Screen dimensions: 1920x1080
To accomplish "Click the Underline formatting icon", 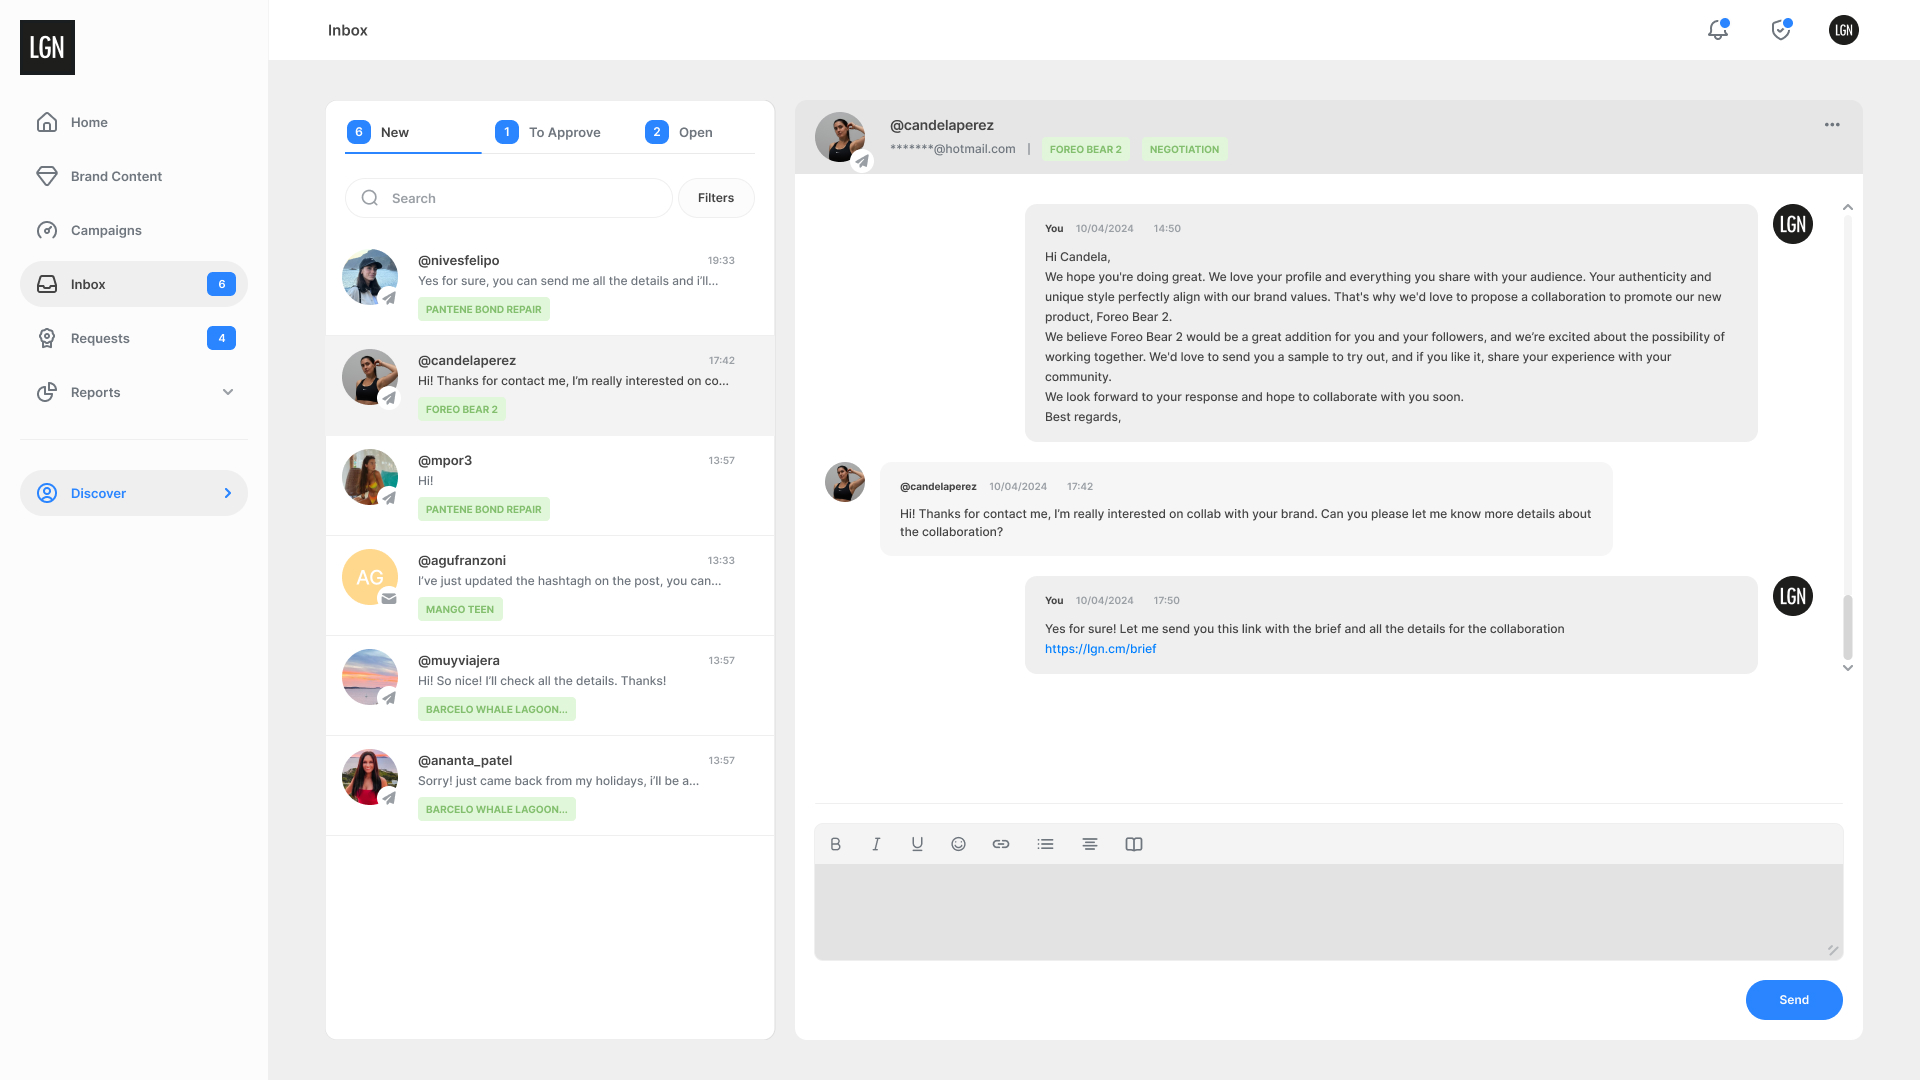I will point(917,844).
